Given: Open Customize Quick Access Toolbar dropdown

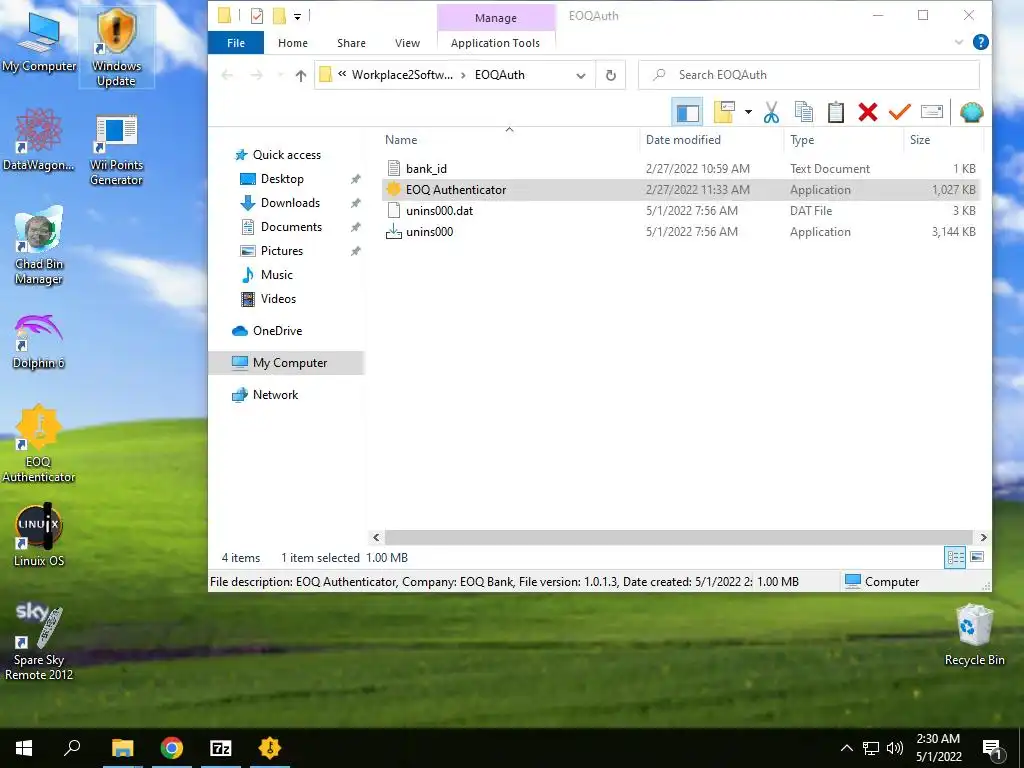Looking at the screenshot, I should pyautogui.click(x=297, y=16).
